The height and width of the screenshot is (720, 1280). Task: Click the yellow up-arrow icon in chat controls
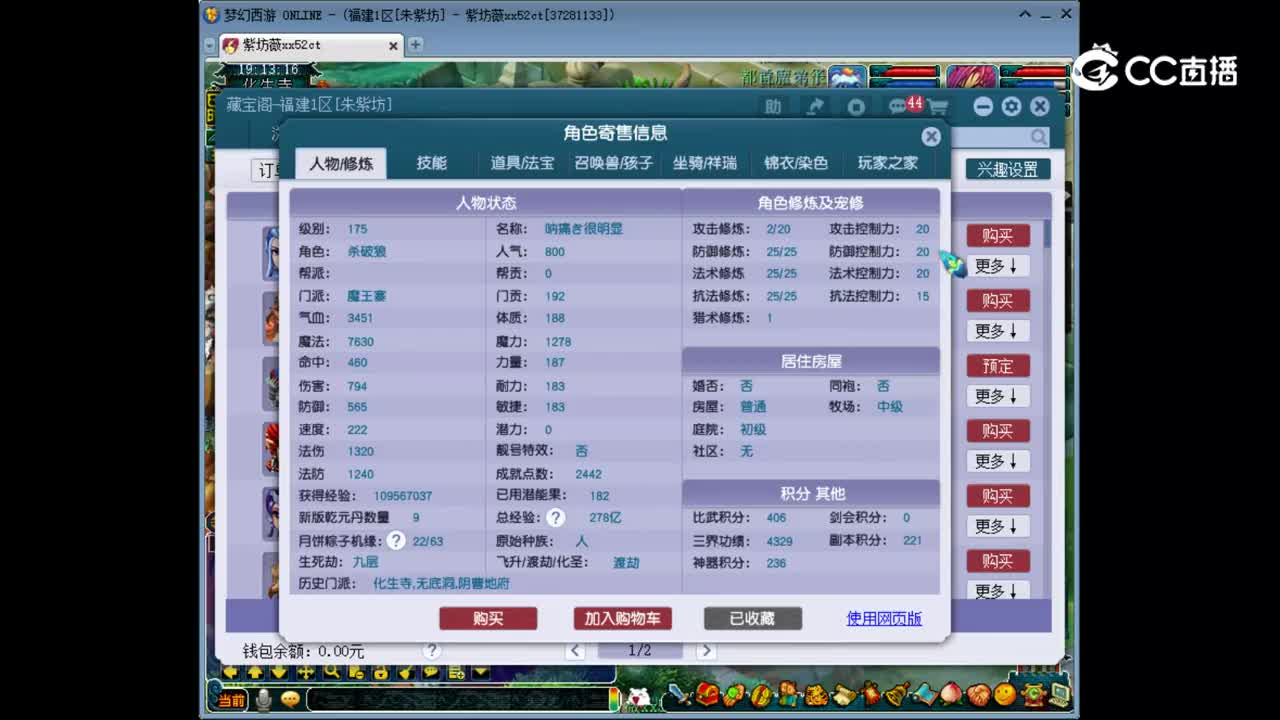pyautogui.click(x=255, y=672)
